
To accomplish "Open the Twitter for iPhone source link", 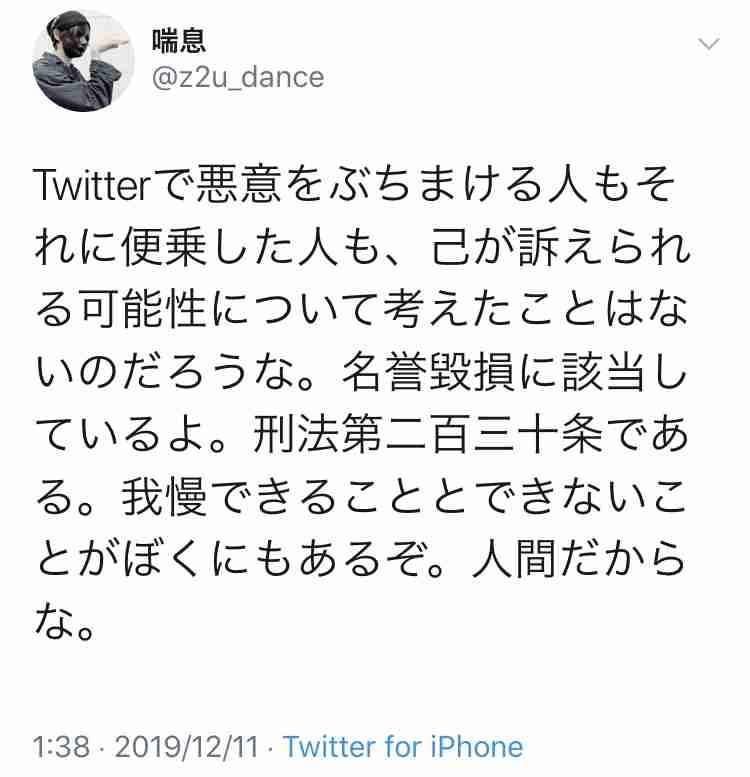I will 403,746.
